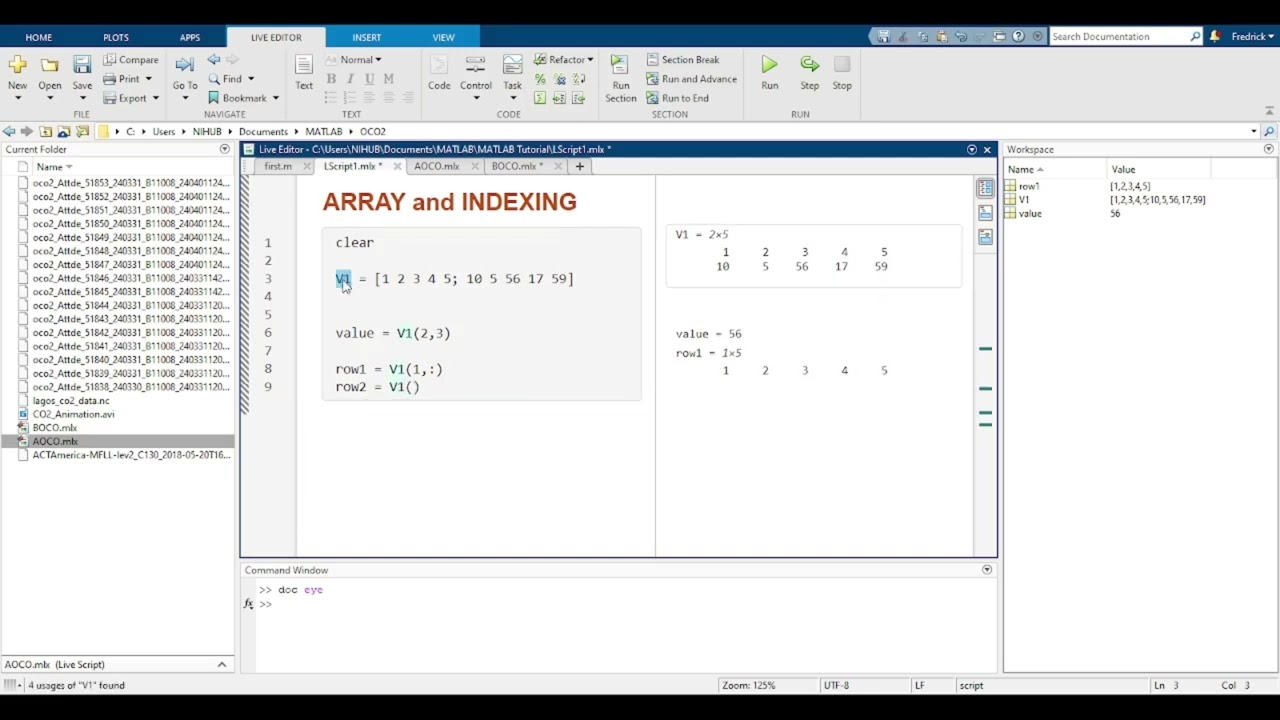The height and width of the screenshot is (720, 1280).
Task: Open a file with the Open folder icon
Action: coord(50,65)
